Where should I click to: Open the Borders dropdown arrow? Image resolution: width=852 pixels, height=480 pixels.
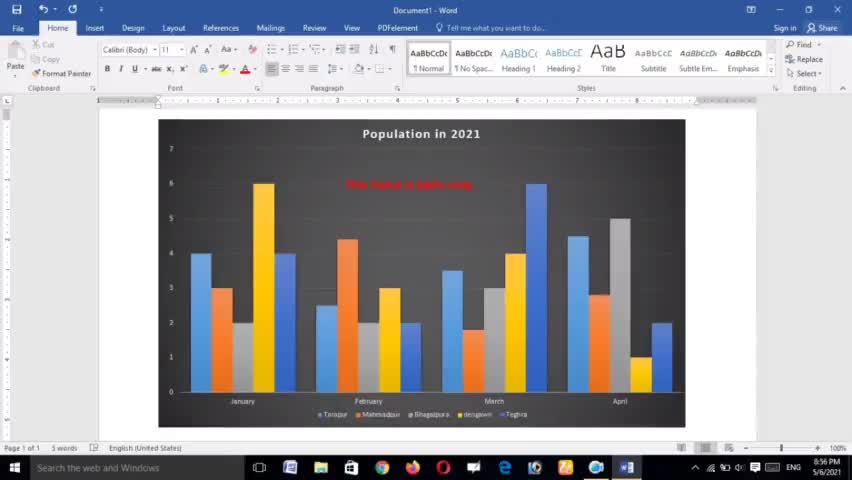(x=390, y=69)
